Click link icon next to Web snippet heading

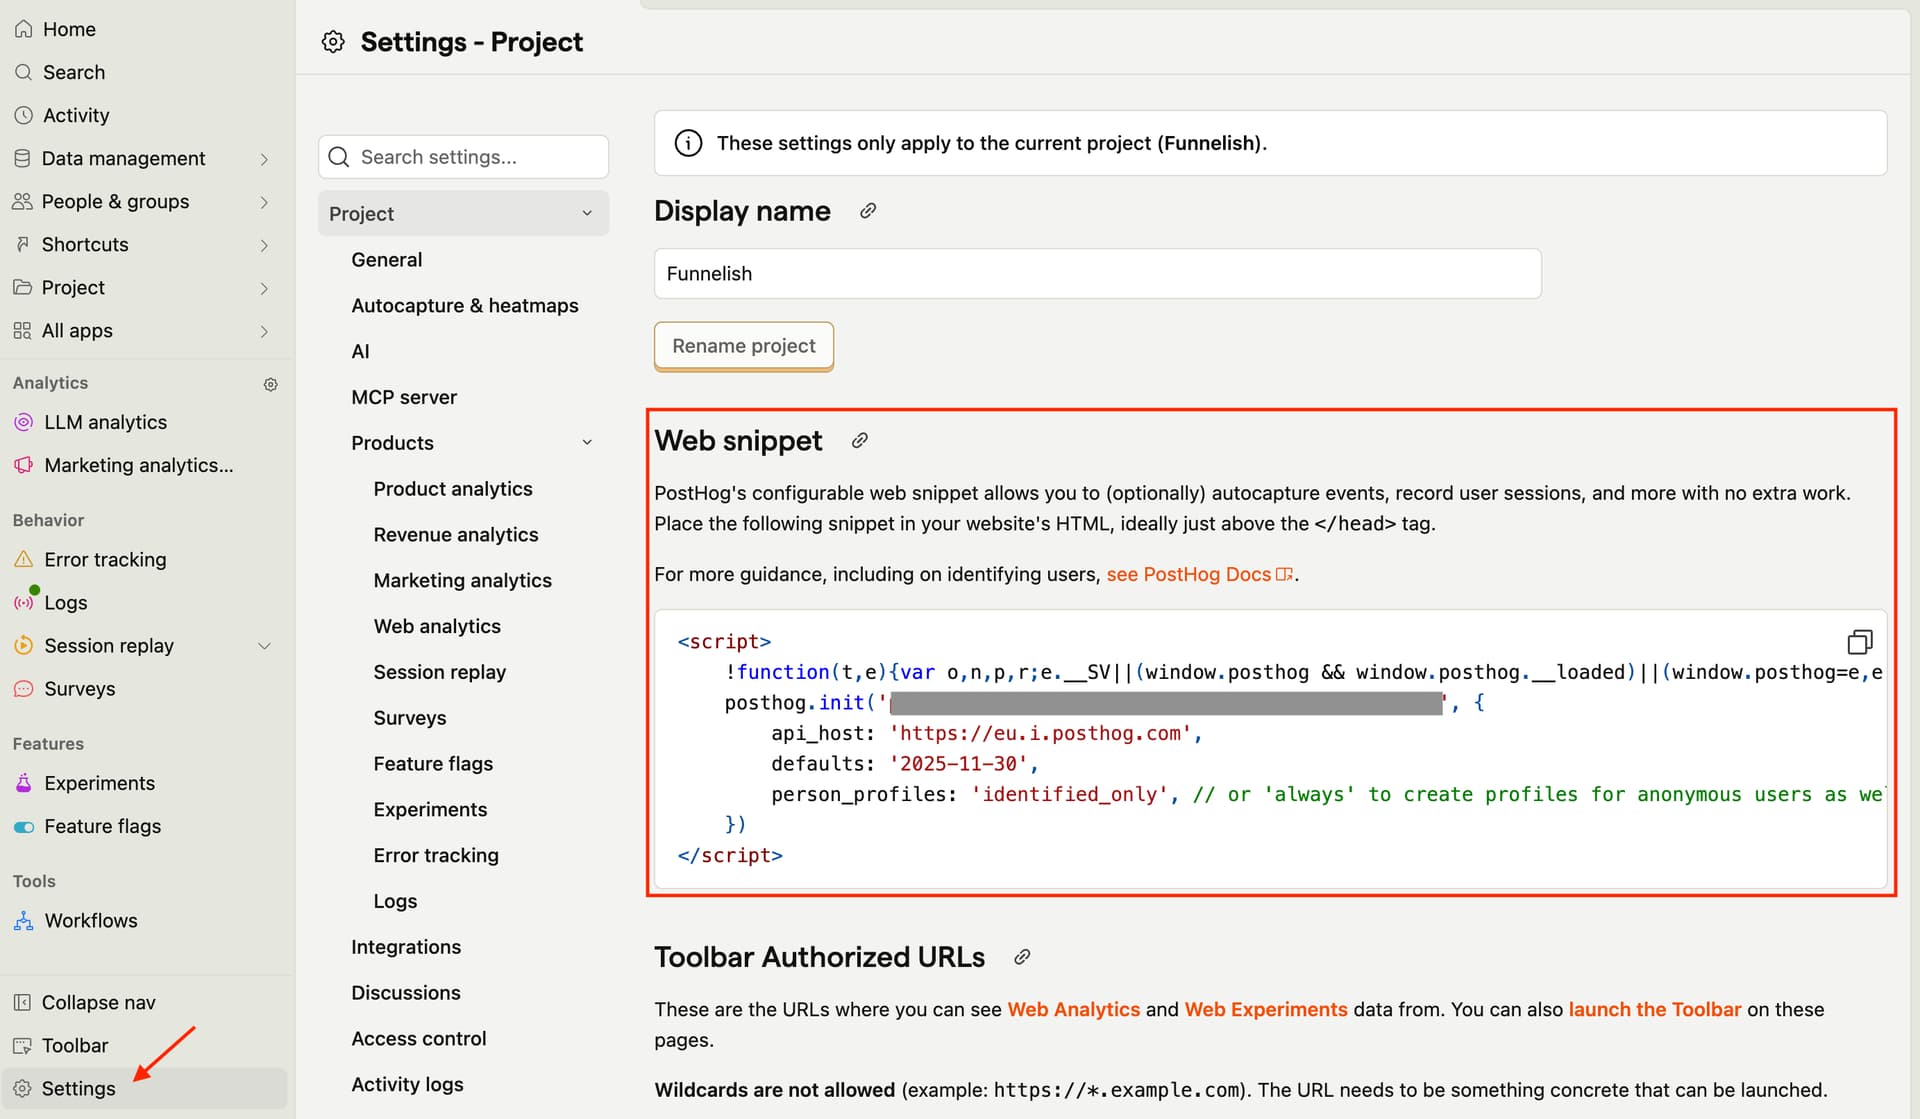pos(859,441)
